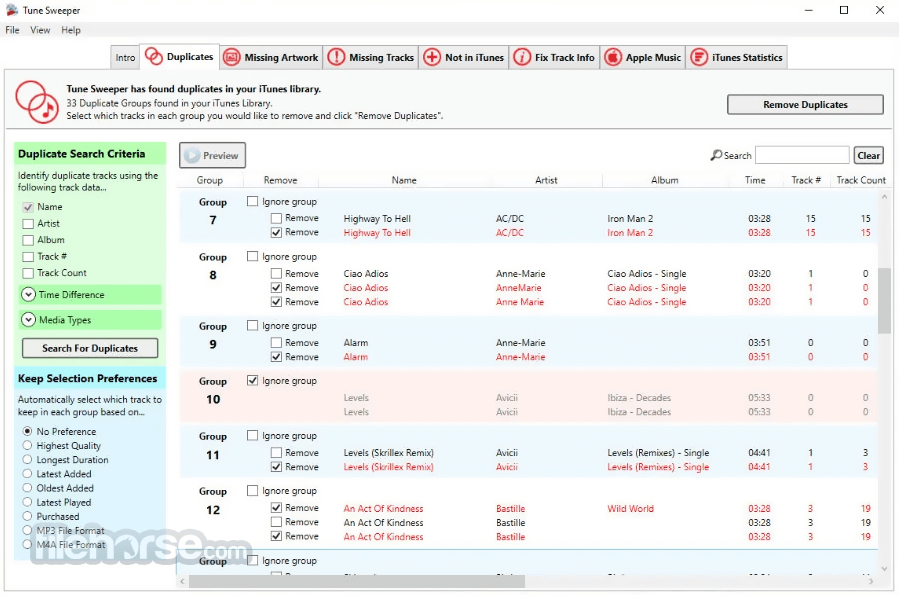Image resolution: width=899 pixels, height=595 pixels.
Task: Click the large duplicates logo in banner
Action: (37, 101)
